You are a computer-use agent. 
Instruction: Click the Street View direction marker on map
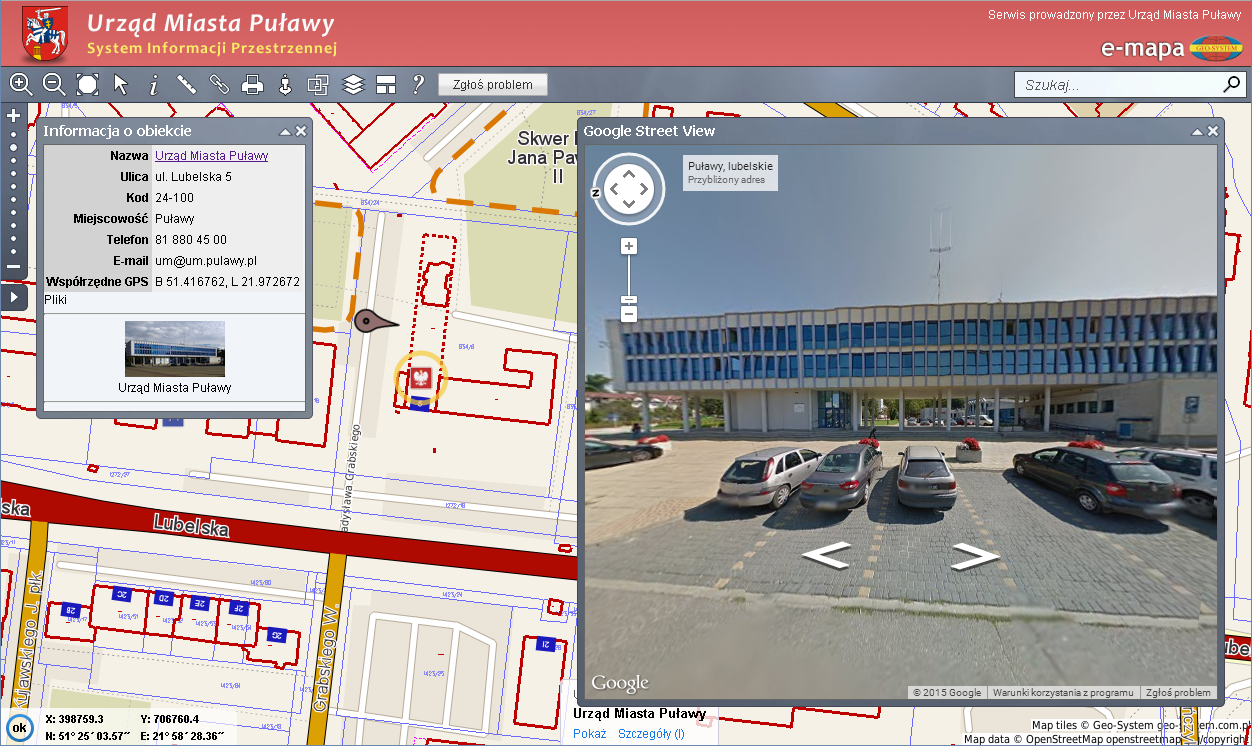click(374, 322)
